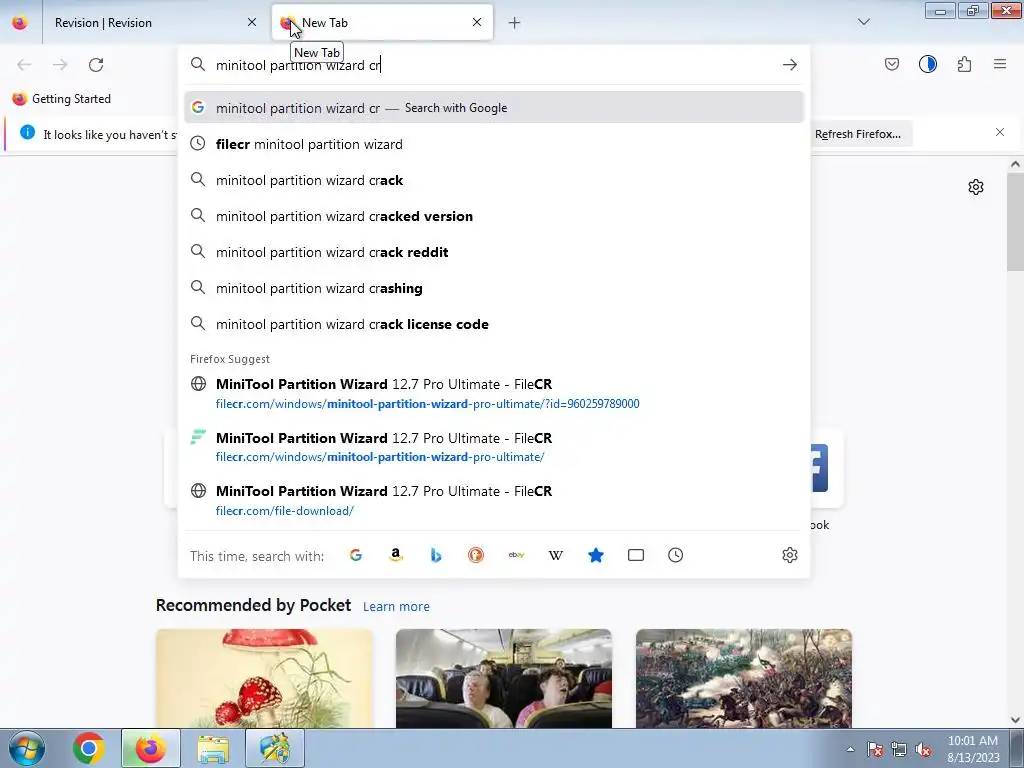Open the battle painting Pocket story thumbnail
Viewport: 1024px width, 768px height.
point(744,678)
